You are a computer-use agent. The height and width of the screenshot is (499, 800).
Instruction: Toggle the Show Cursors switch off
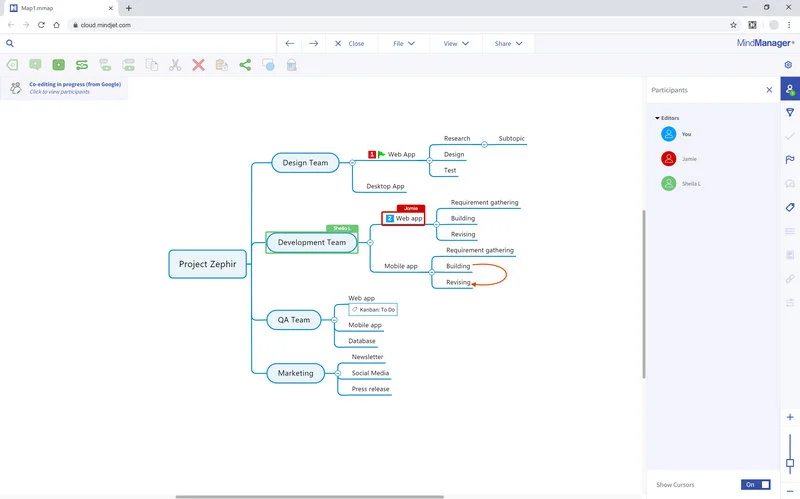tap(756, 484)
